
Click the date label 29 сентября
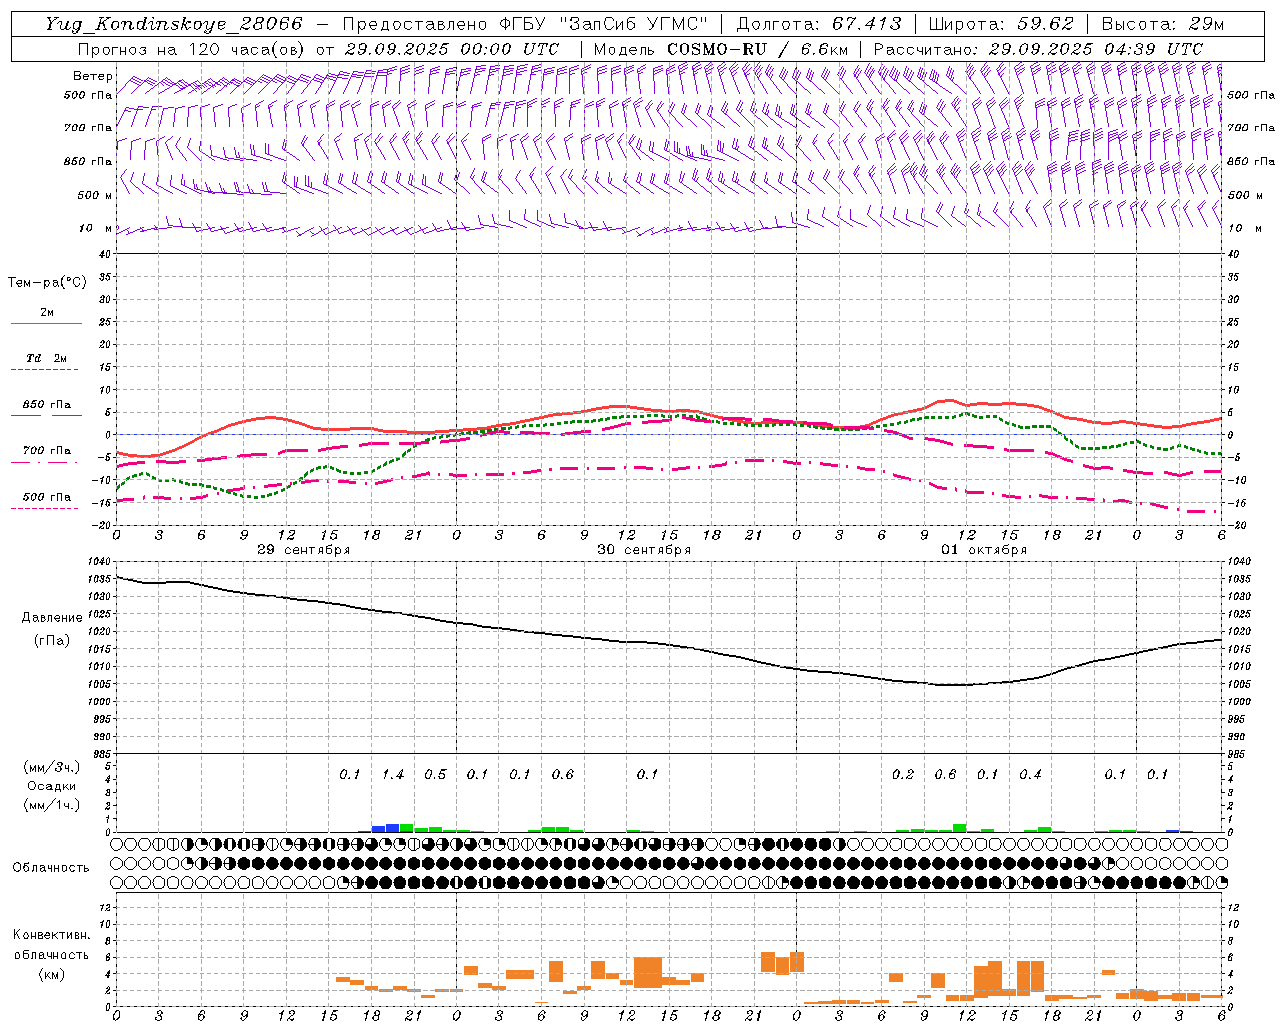click(304, 549)
